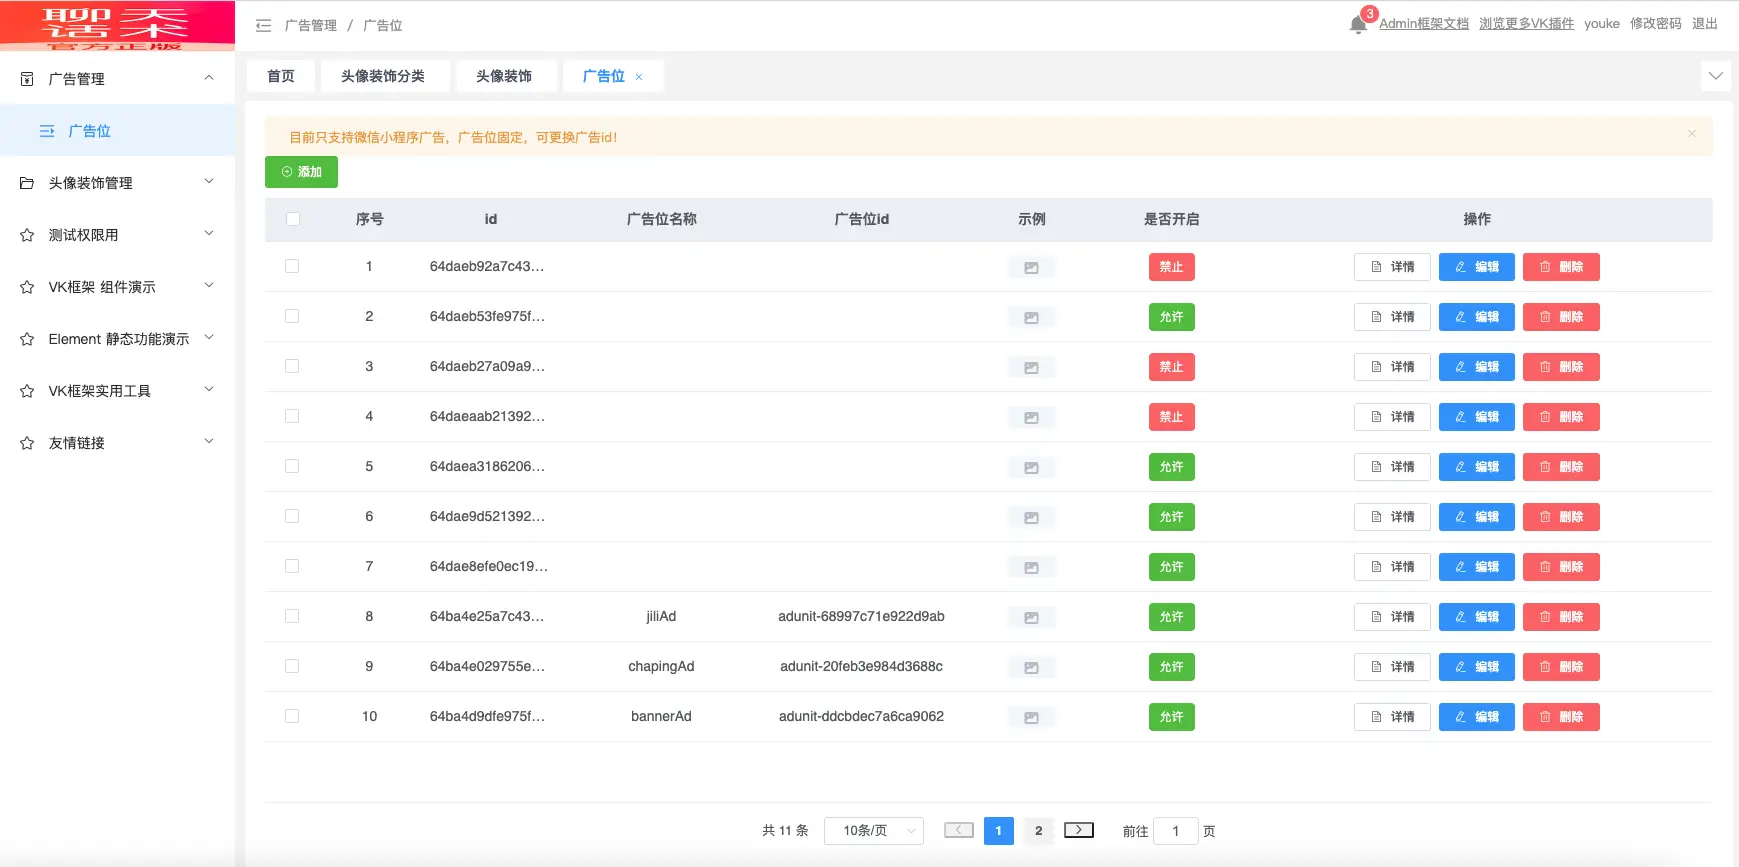Toggle the 禁止 status tag in row 1
The width and height of the screenshot is (1739, 867).
pyautogui.click(x=1171, y=267)
